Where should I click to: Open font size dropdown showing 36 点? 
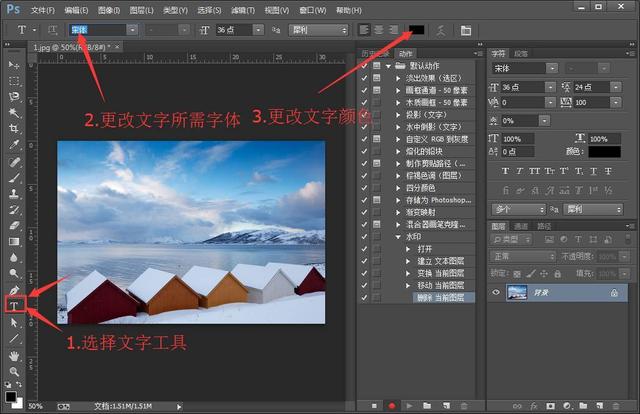(258, 30)
